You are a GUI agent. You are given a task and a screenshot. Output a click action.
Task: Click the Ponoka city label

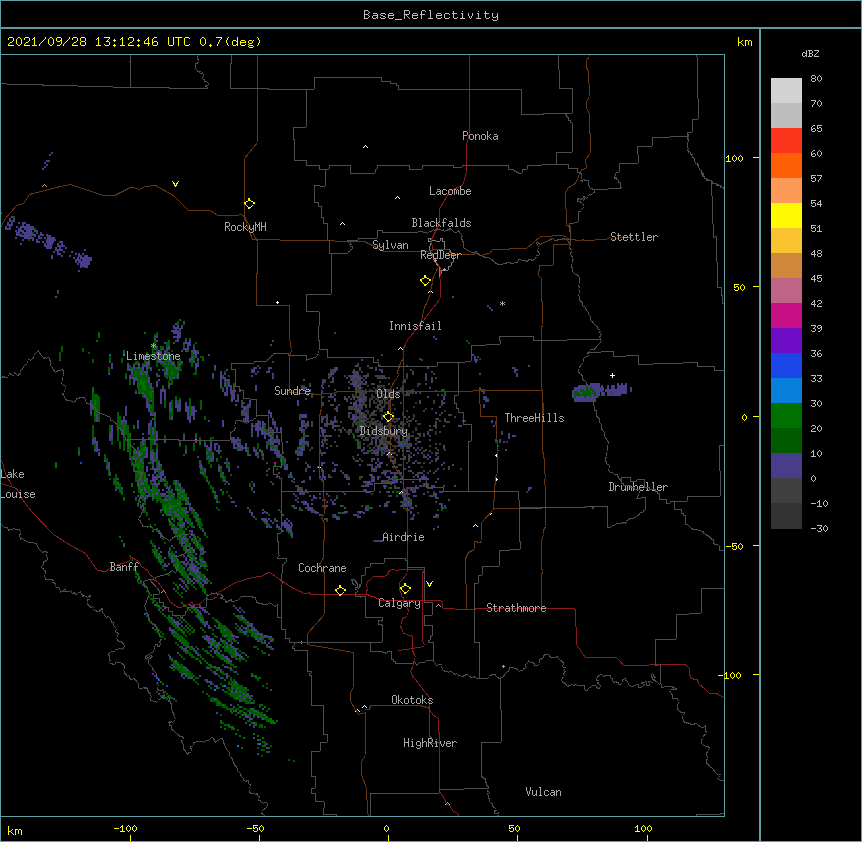[x=480, y=136]
